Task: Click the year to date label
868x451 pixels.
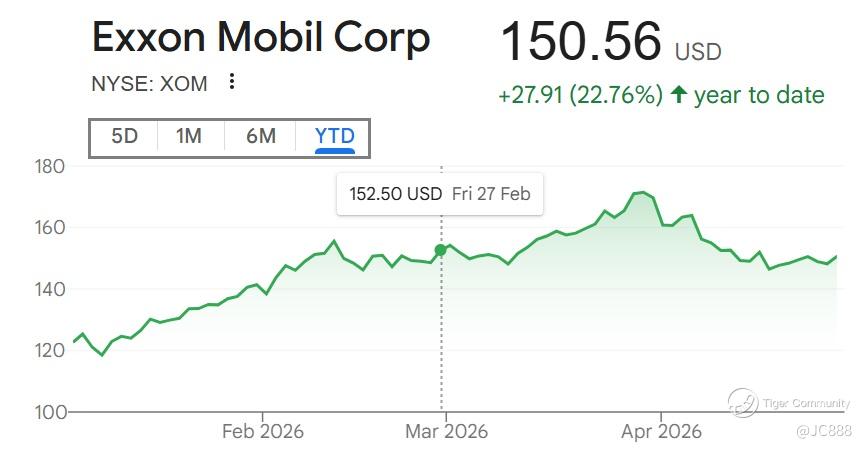Action: [x=759, y=95]
